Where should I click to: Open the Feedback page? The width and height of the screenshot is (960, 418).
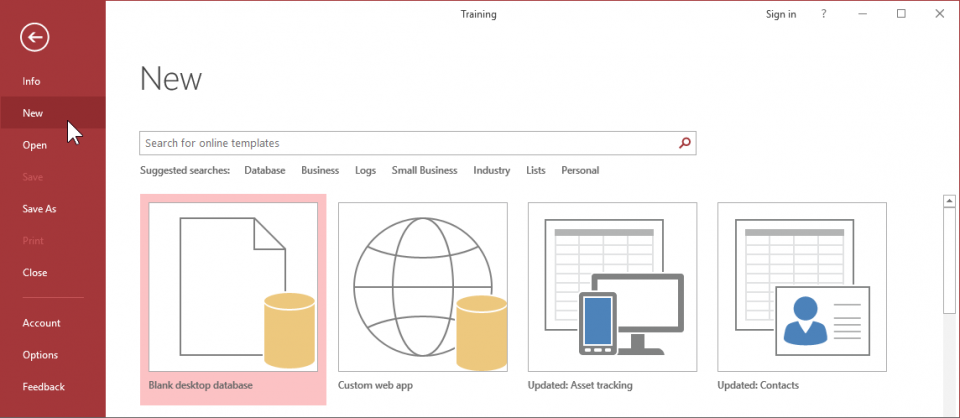[x=43, y=387]
